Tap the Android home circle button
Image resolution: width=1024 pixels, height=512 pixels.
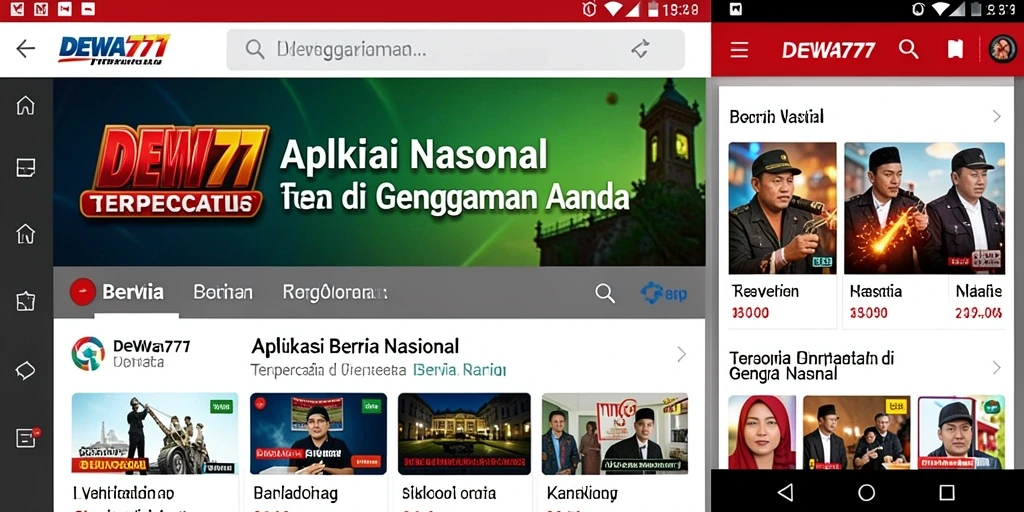pos(867,492)
